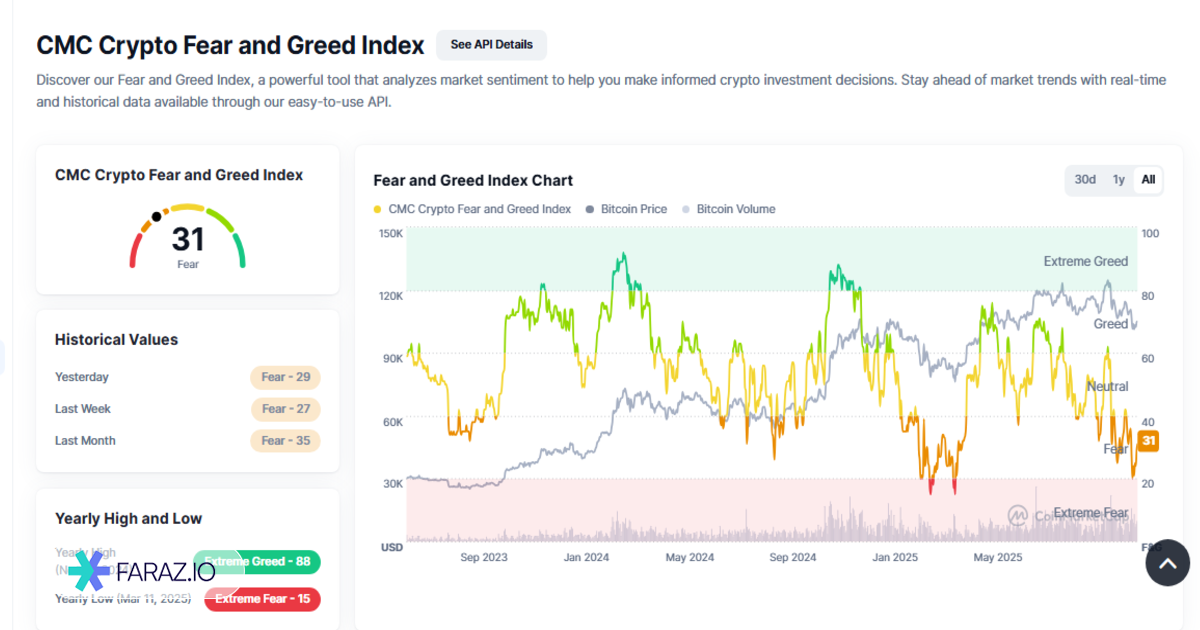Click the CoinMarketCap watermark logo in chart

tap(1018, 515)
